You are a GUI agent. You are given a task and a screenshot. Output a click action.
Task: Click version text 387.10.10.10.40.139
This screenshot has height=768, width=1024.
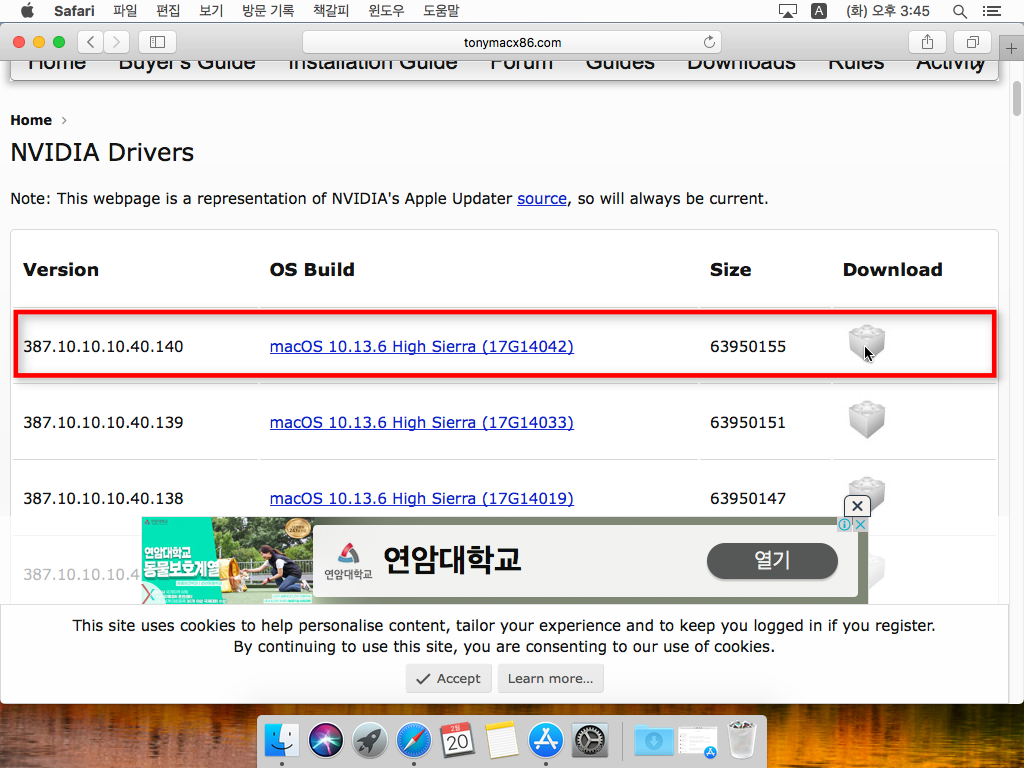[103, 423]
